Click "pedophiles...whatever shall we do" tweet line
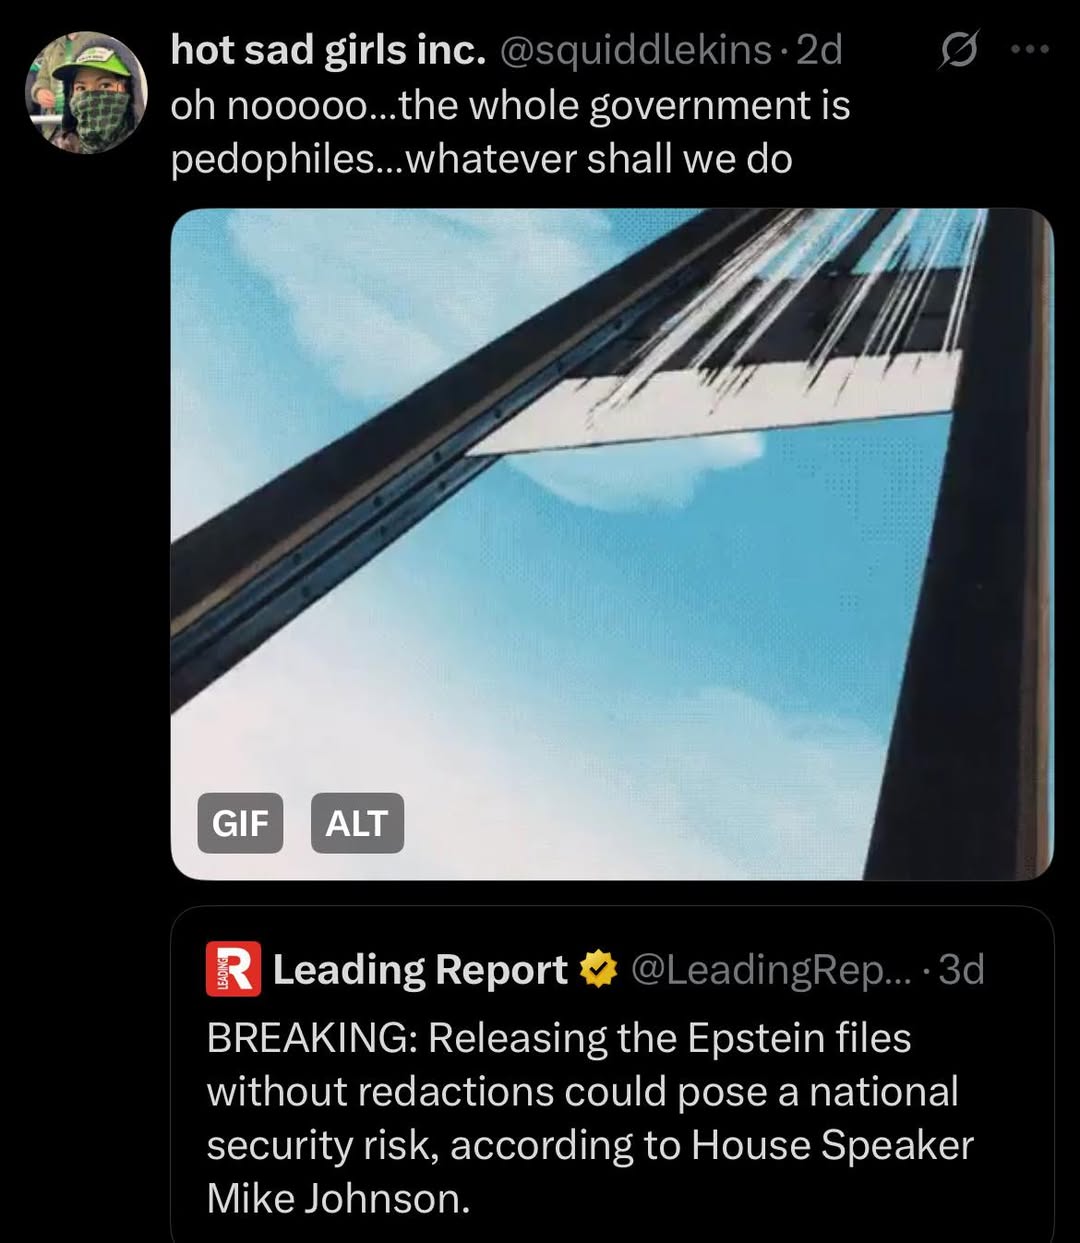 click(x=481, y=159)
